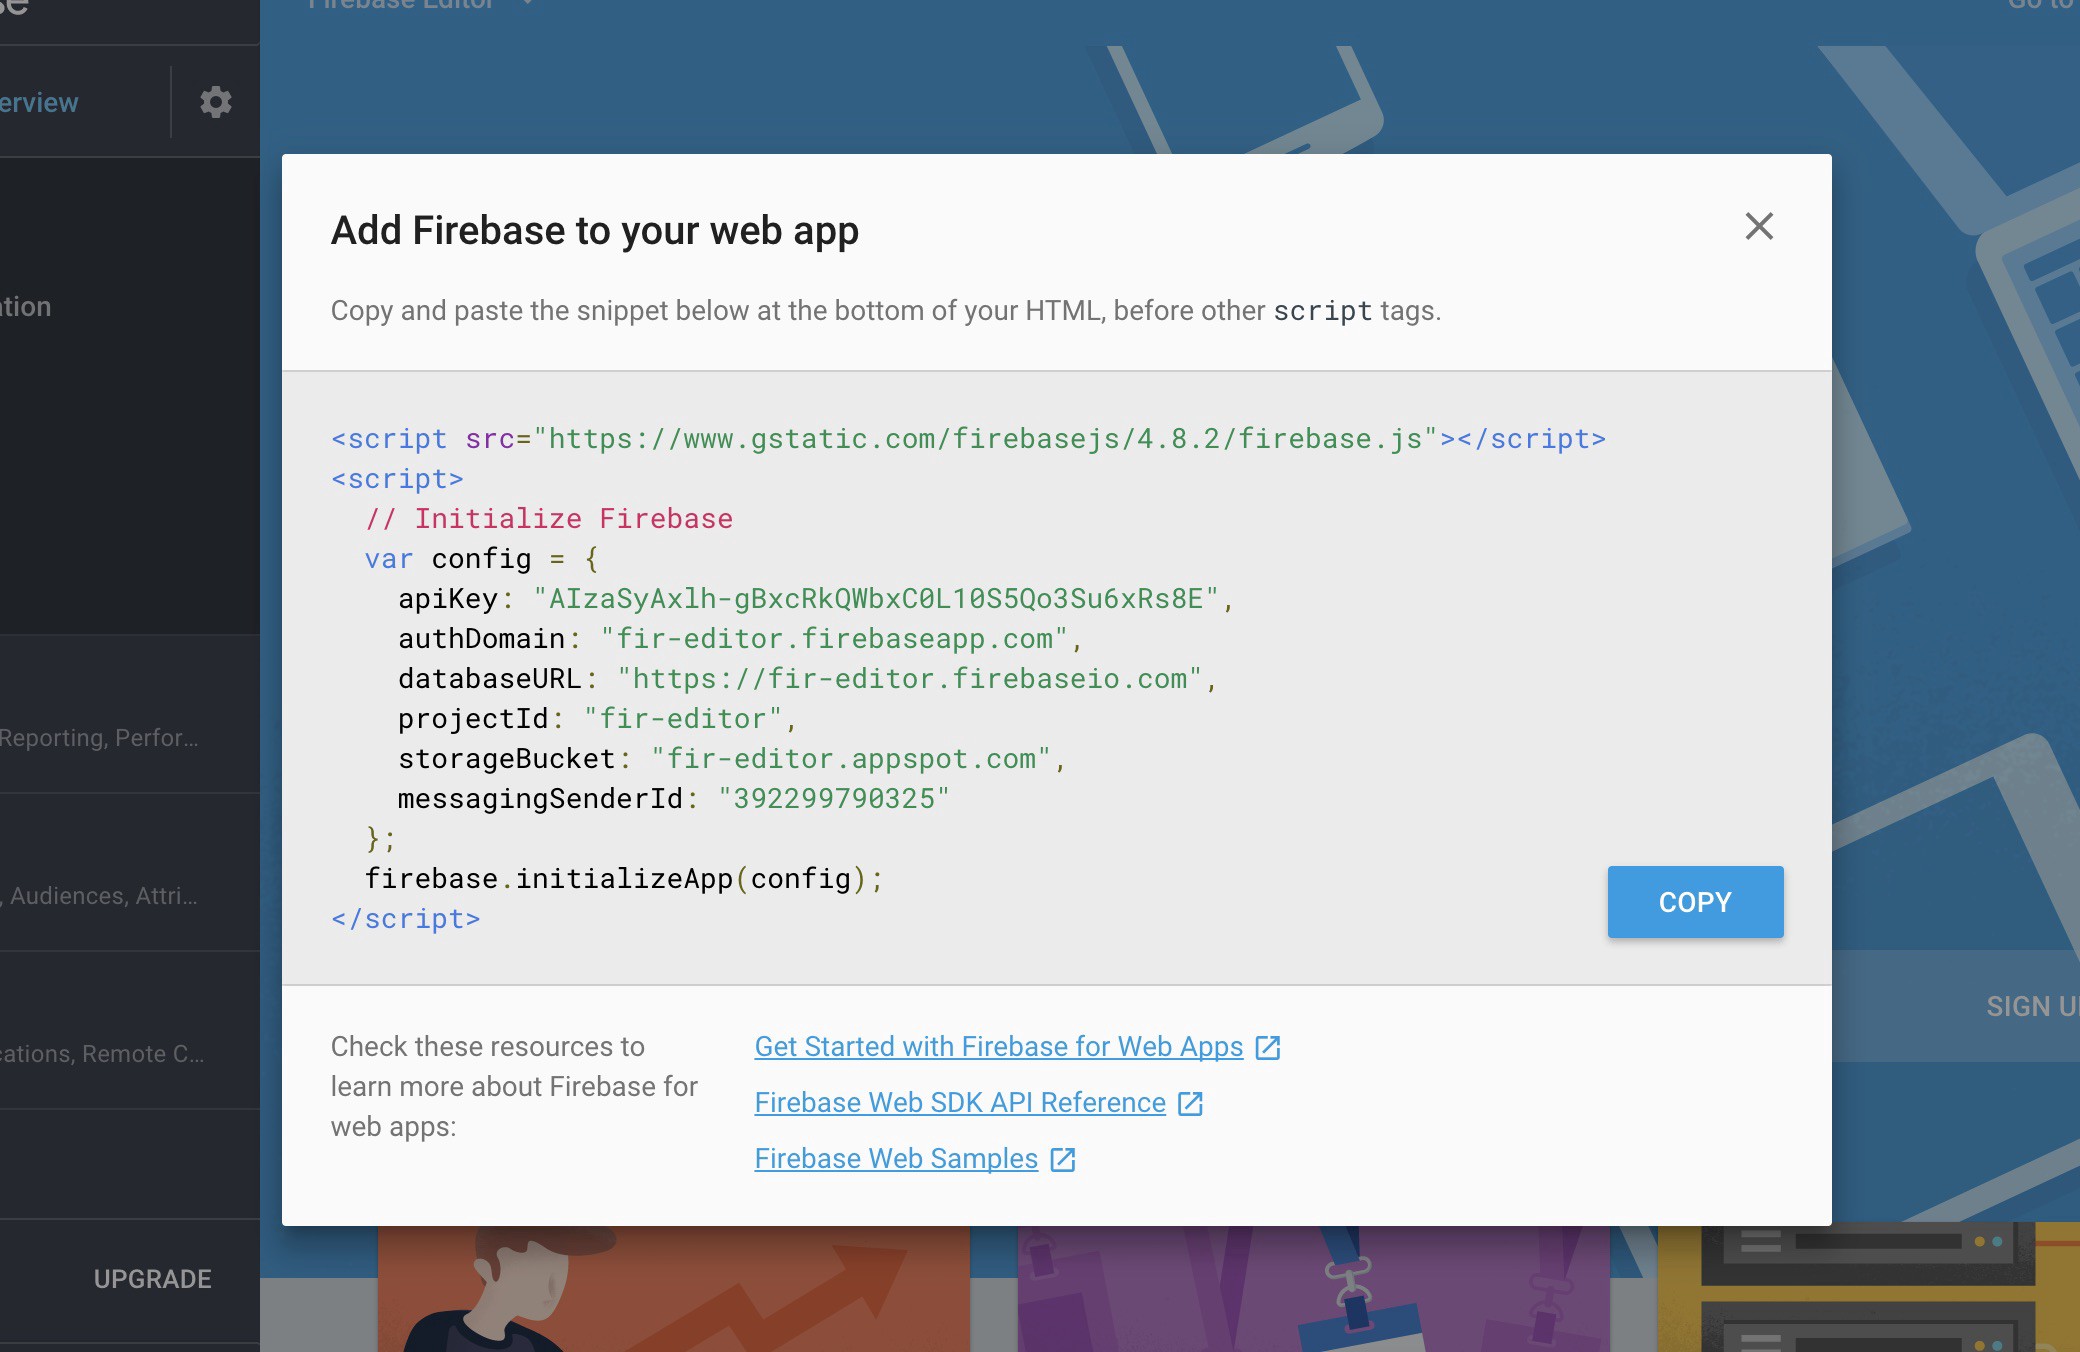Viewport: 2080px width, 1352px height.
Task: Expand the 'Remote C…' sidebar section
Action: [100, 1054]
